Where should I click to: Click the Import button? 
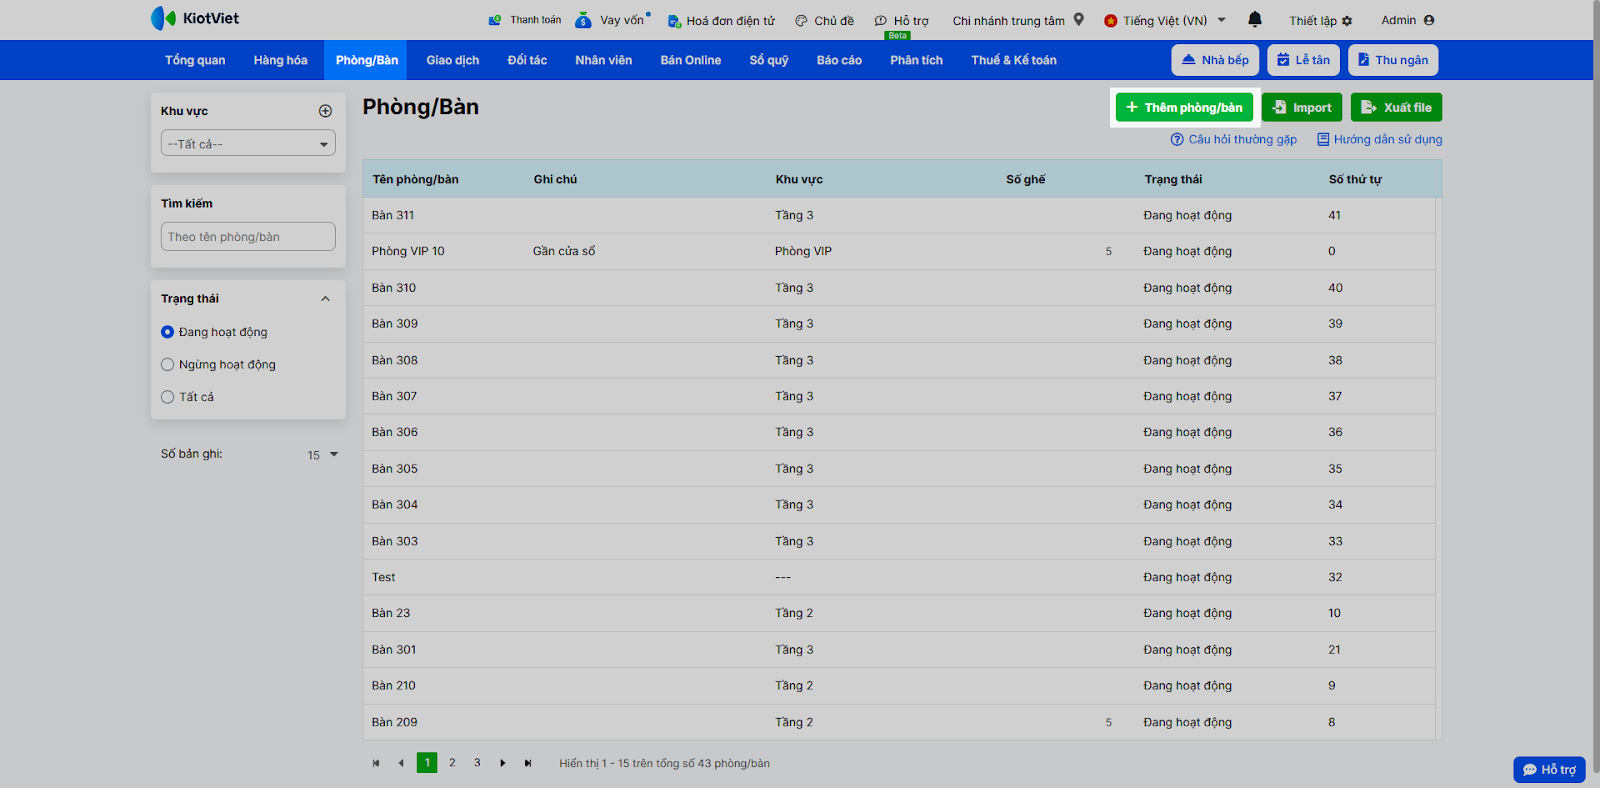coord(1302,107)
